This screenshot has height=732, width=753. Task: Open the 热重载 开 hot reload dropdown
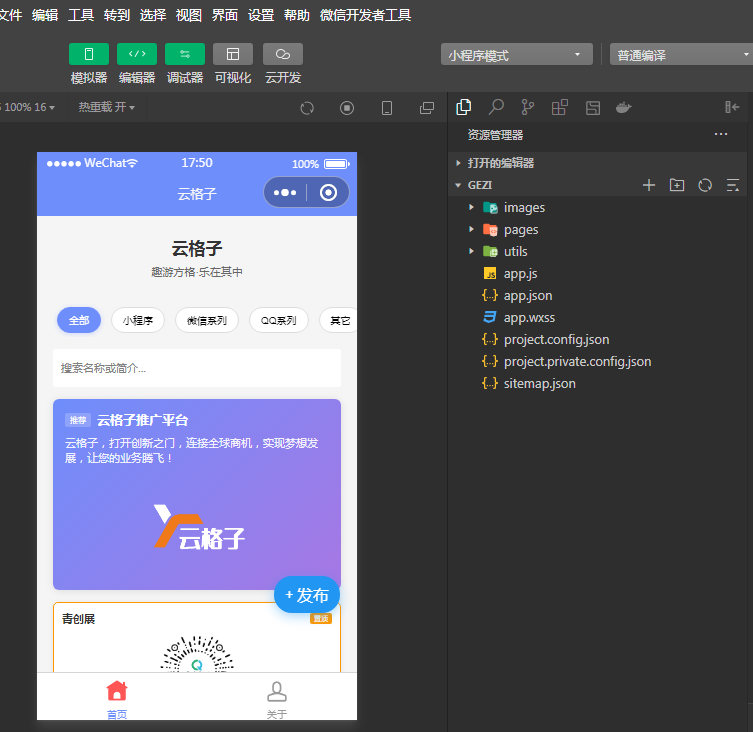107,107
